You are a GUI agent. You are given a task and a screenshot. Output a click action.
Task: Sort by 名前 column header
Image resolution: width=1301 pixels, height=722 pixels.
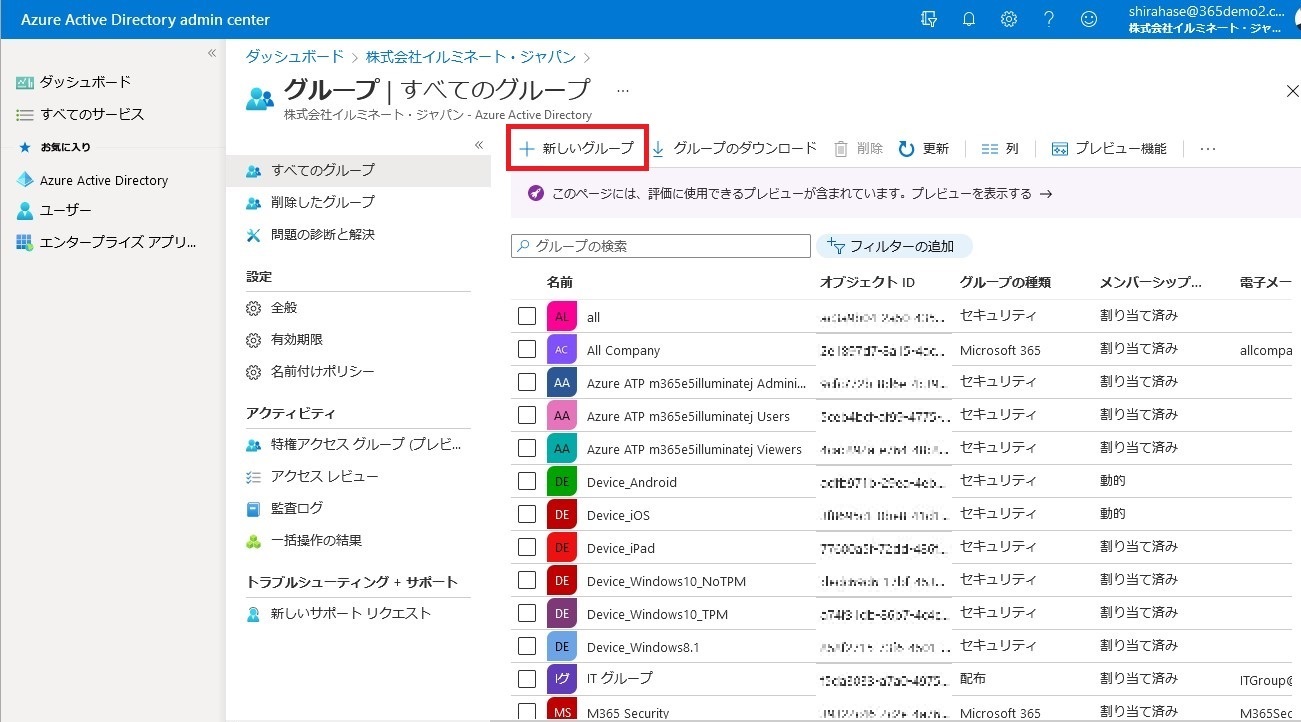pos(560,282)
